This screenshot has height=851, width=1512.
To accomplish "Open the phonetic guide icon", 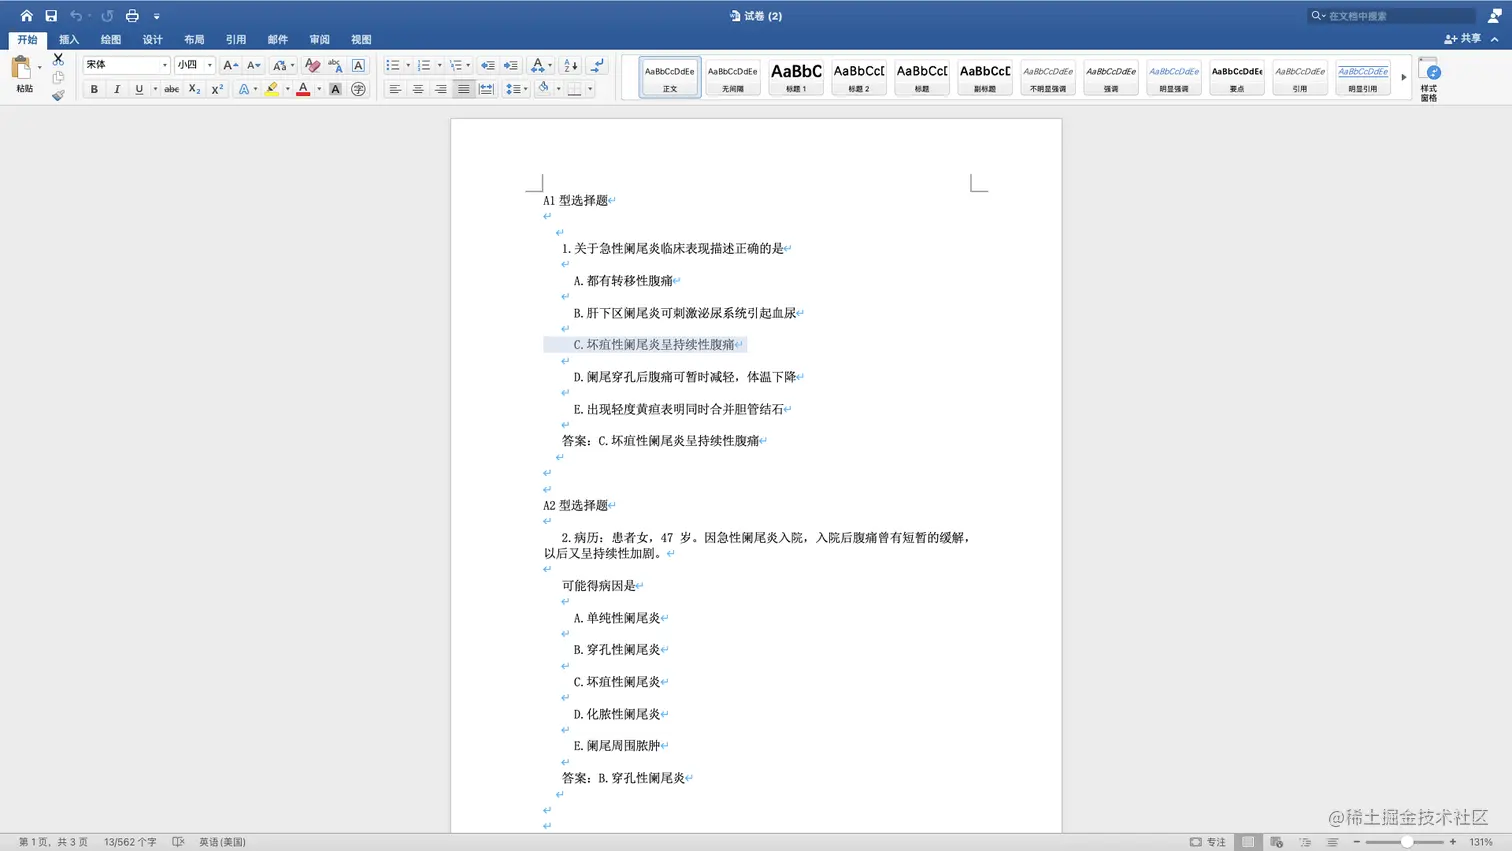I will (x=335, y=65).
